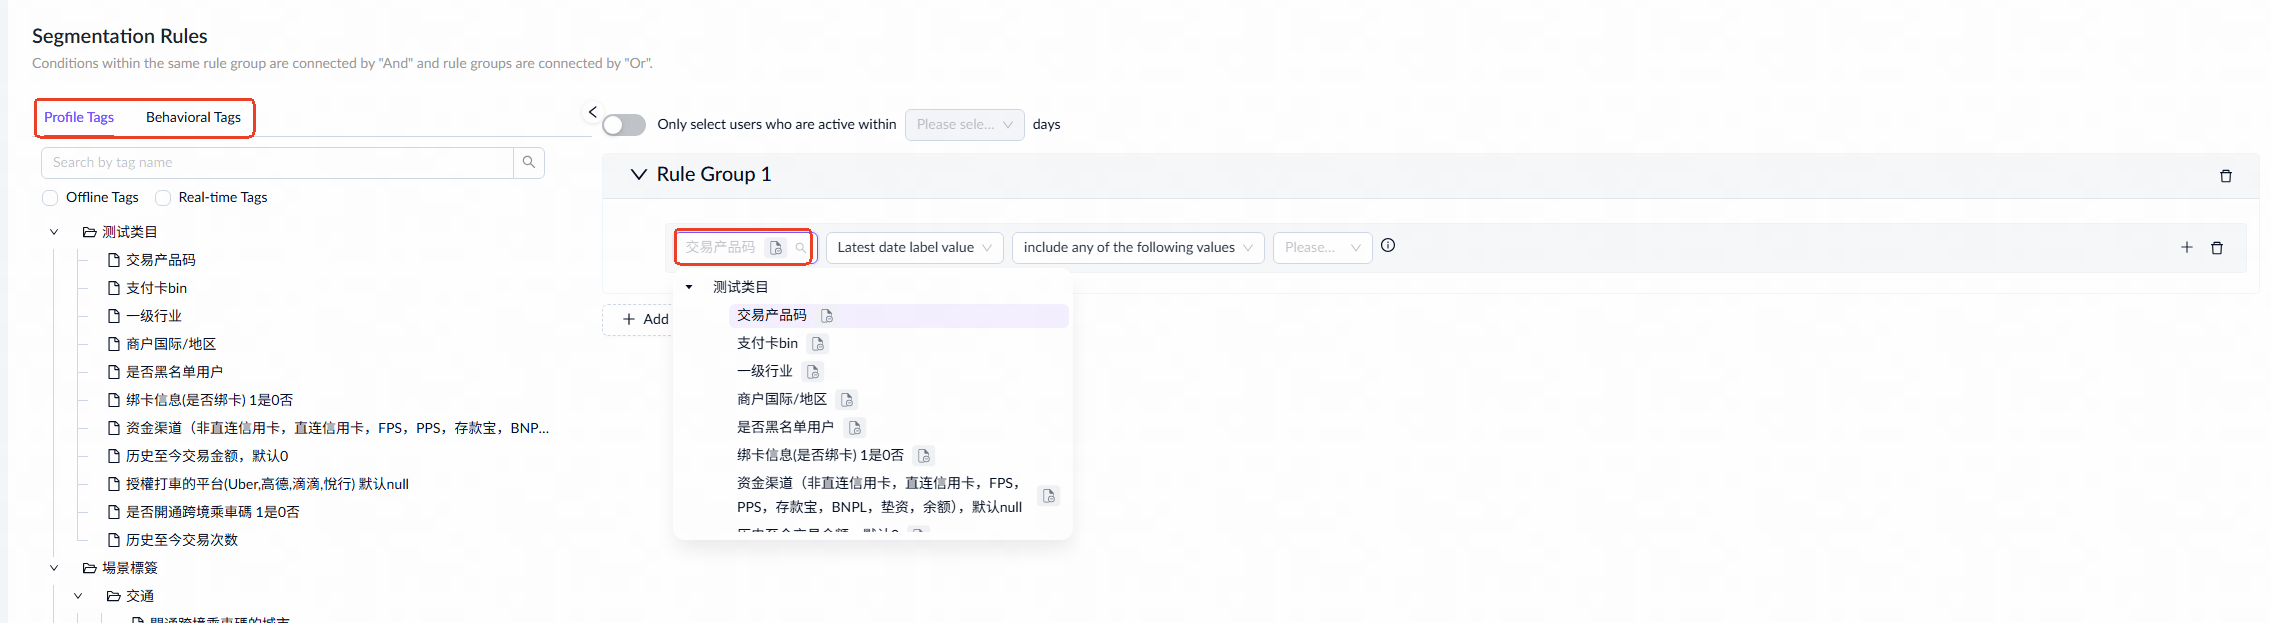The image size is (2271, 623).
Task: Click the Rule Group 1 delete trash icon
Action: tap(2225, 176)
